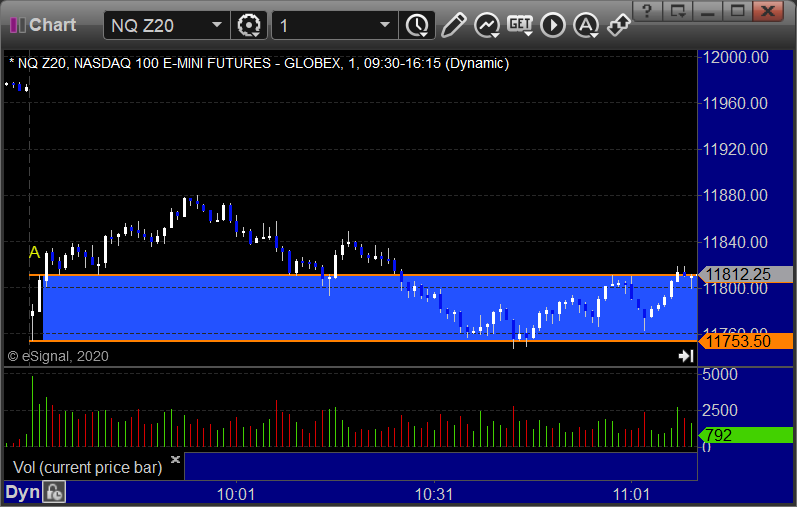Click the 11920.00 price axis label
The height and width of the screenshot is (507, 797).
(x=735, y=150)
